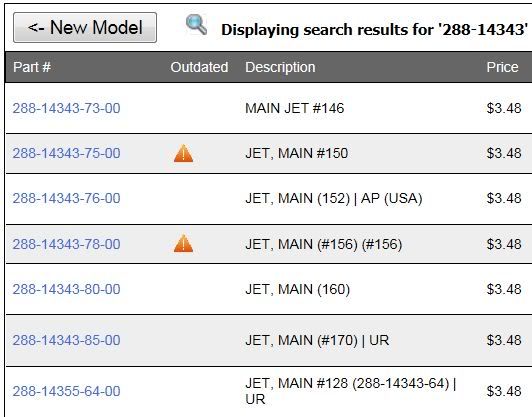
Task: Open part link 288-14343-73-00
Action: coord(66,108)
